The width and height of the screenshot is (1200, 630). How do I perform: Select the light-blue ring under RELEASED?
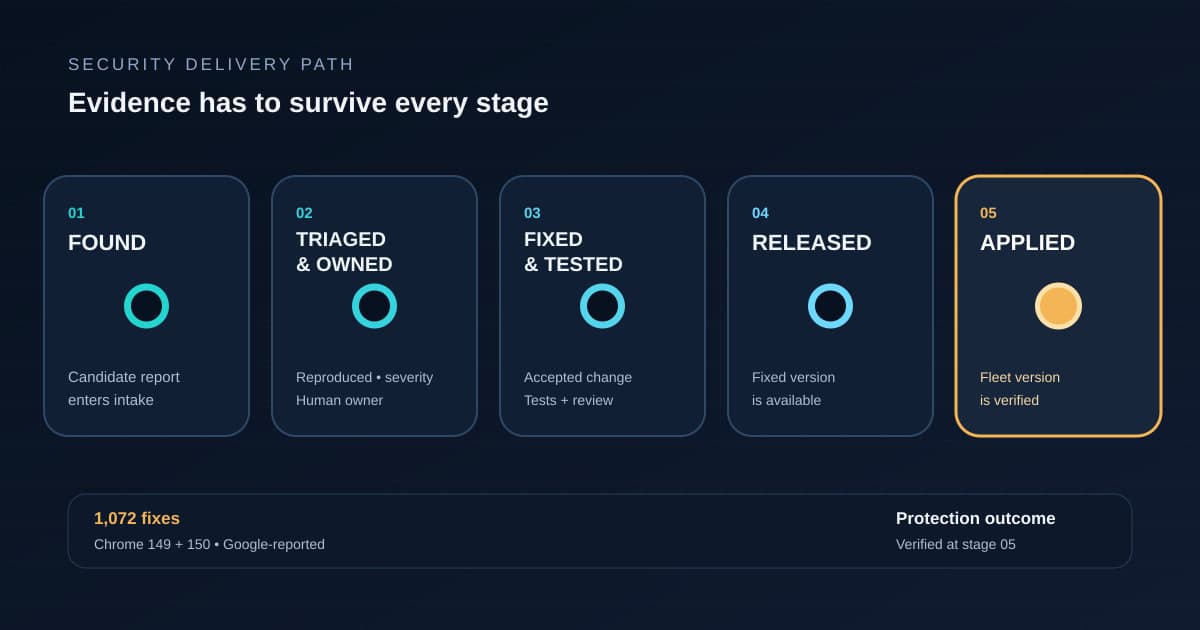pos(830,306)
